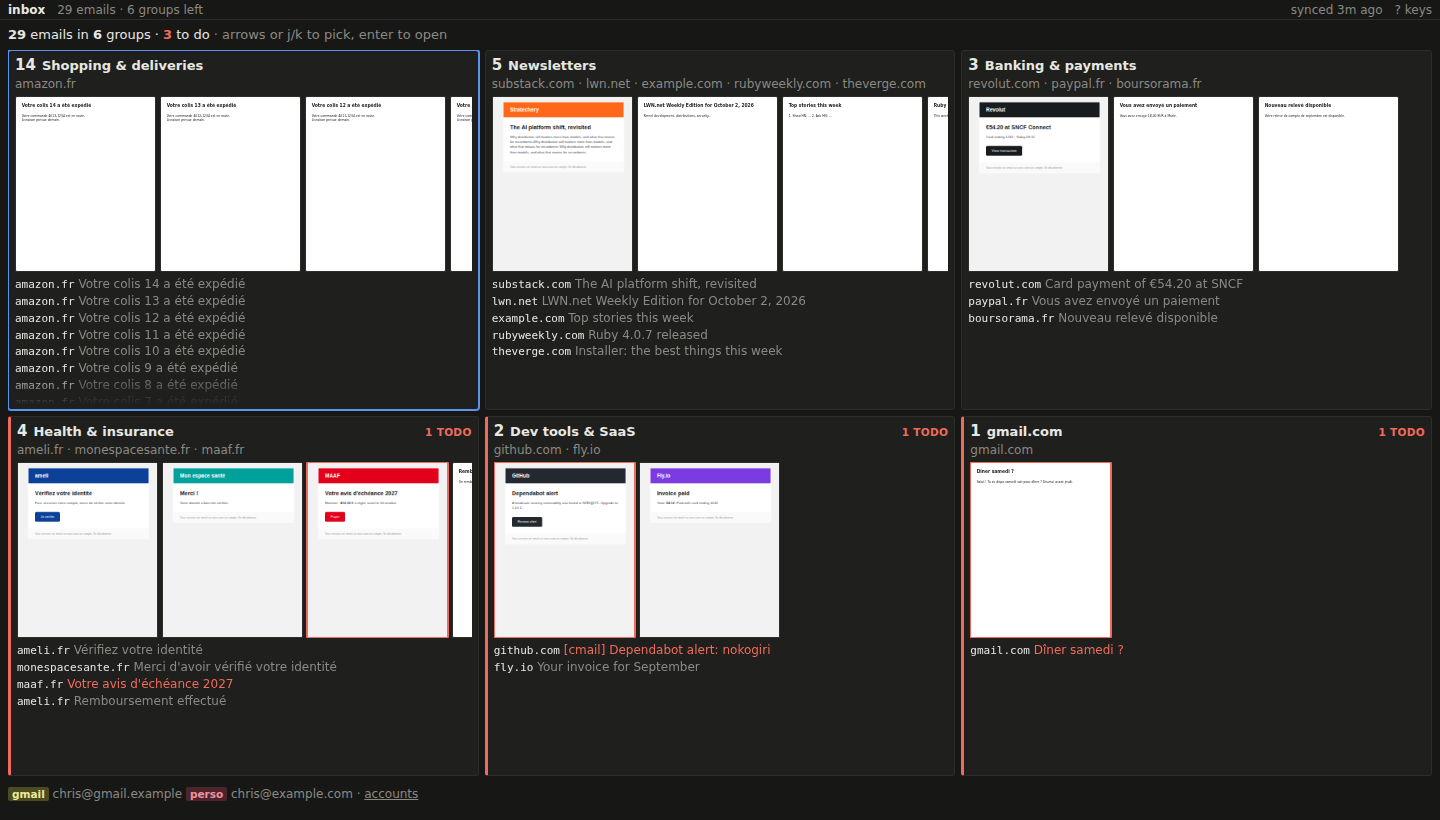Click the row 'Votre avis d'échéance 2027'

click(x=245, y=684)
